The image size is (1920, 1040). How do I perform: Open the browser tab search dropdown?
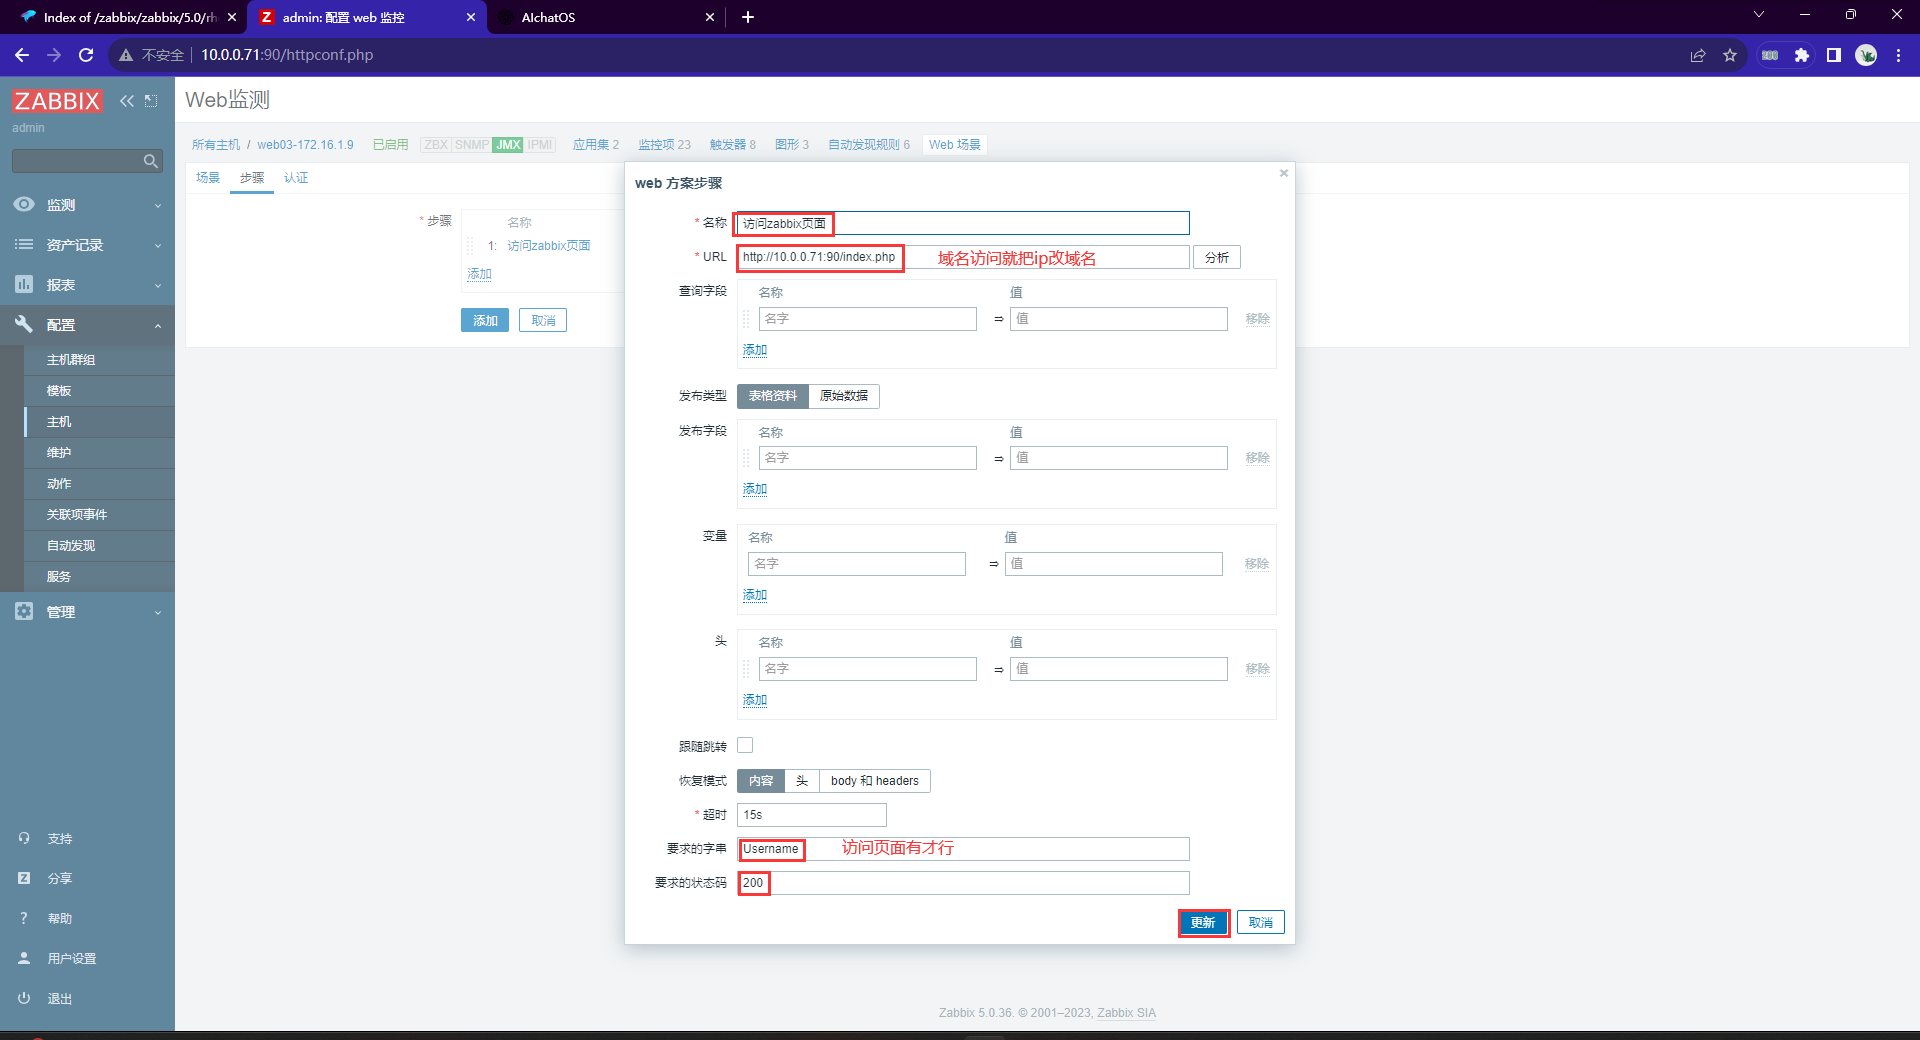point(1759,15)
